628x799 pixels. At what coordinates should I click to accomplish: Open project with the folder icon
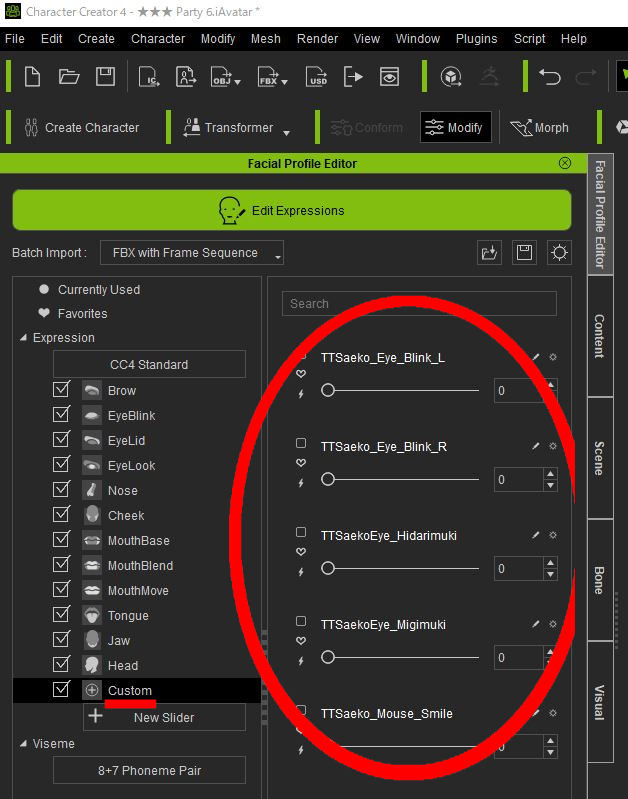(69, 77)
